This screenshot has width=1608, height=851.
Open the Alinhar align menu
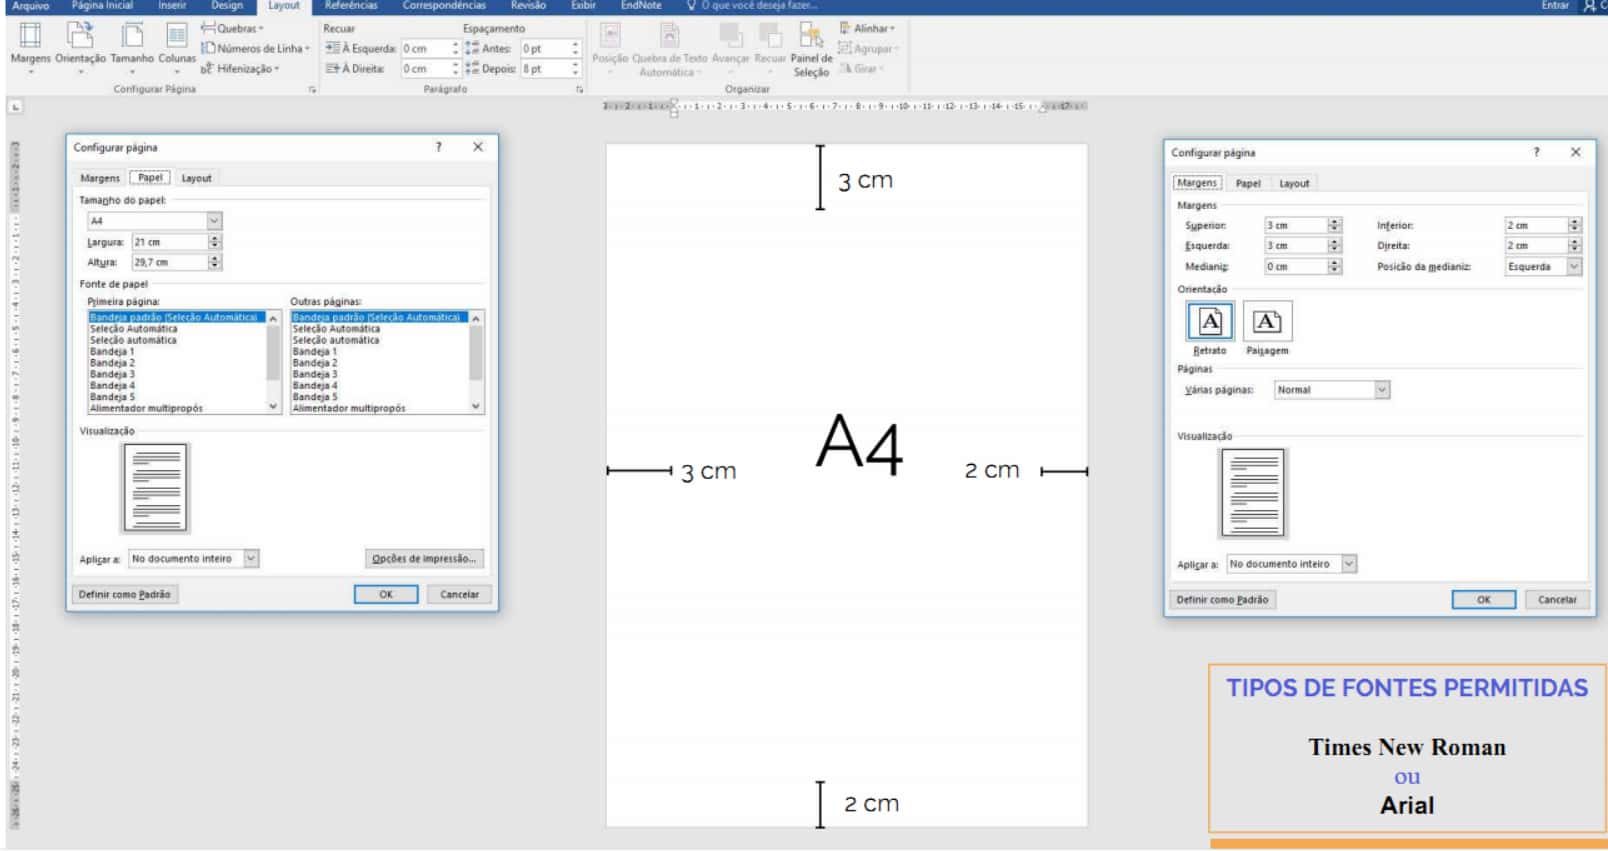click(867, 28)
